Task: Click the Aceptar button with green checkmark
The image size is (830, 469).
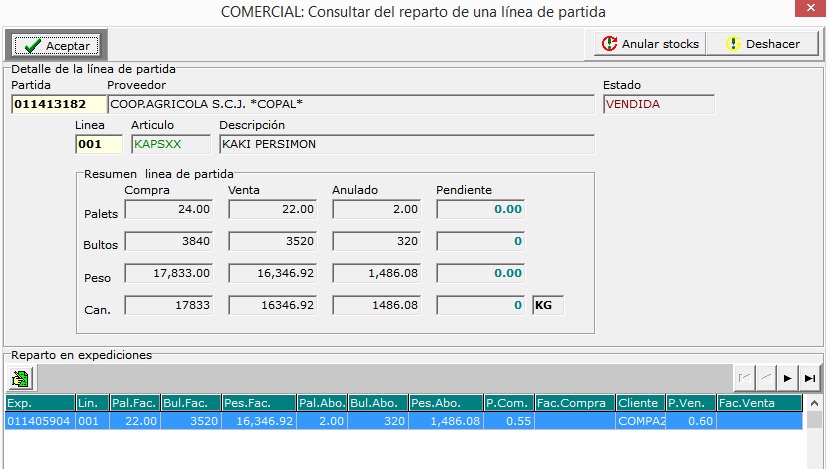Action: click(x=56, y=45)
